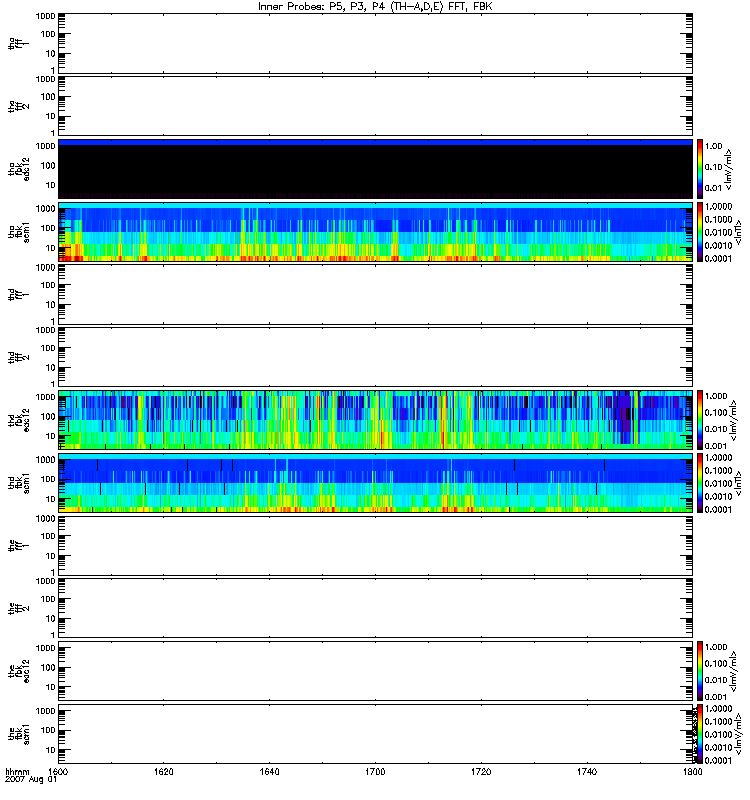This screenshot has width=750, height=800.
Task: Click the 'tha fbk edc12' panel label
Action: click(18, 169)
